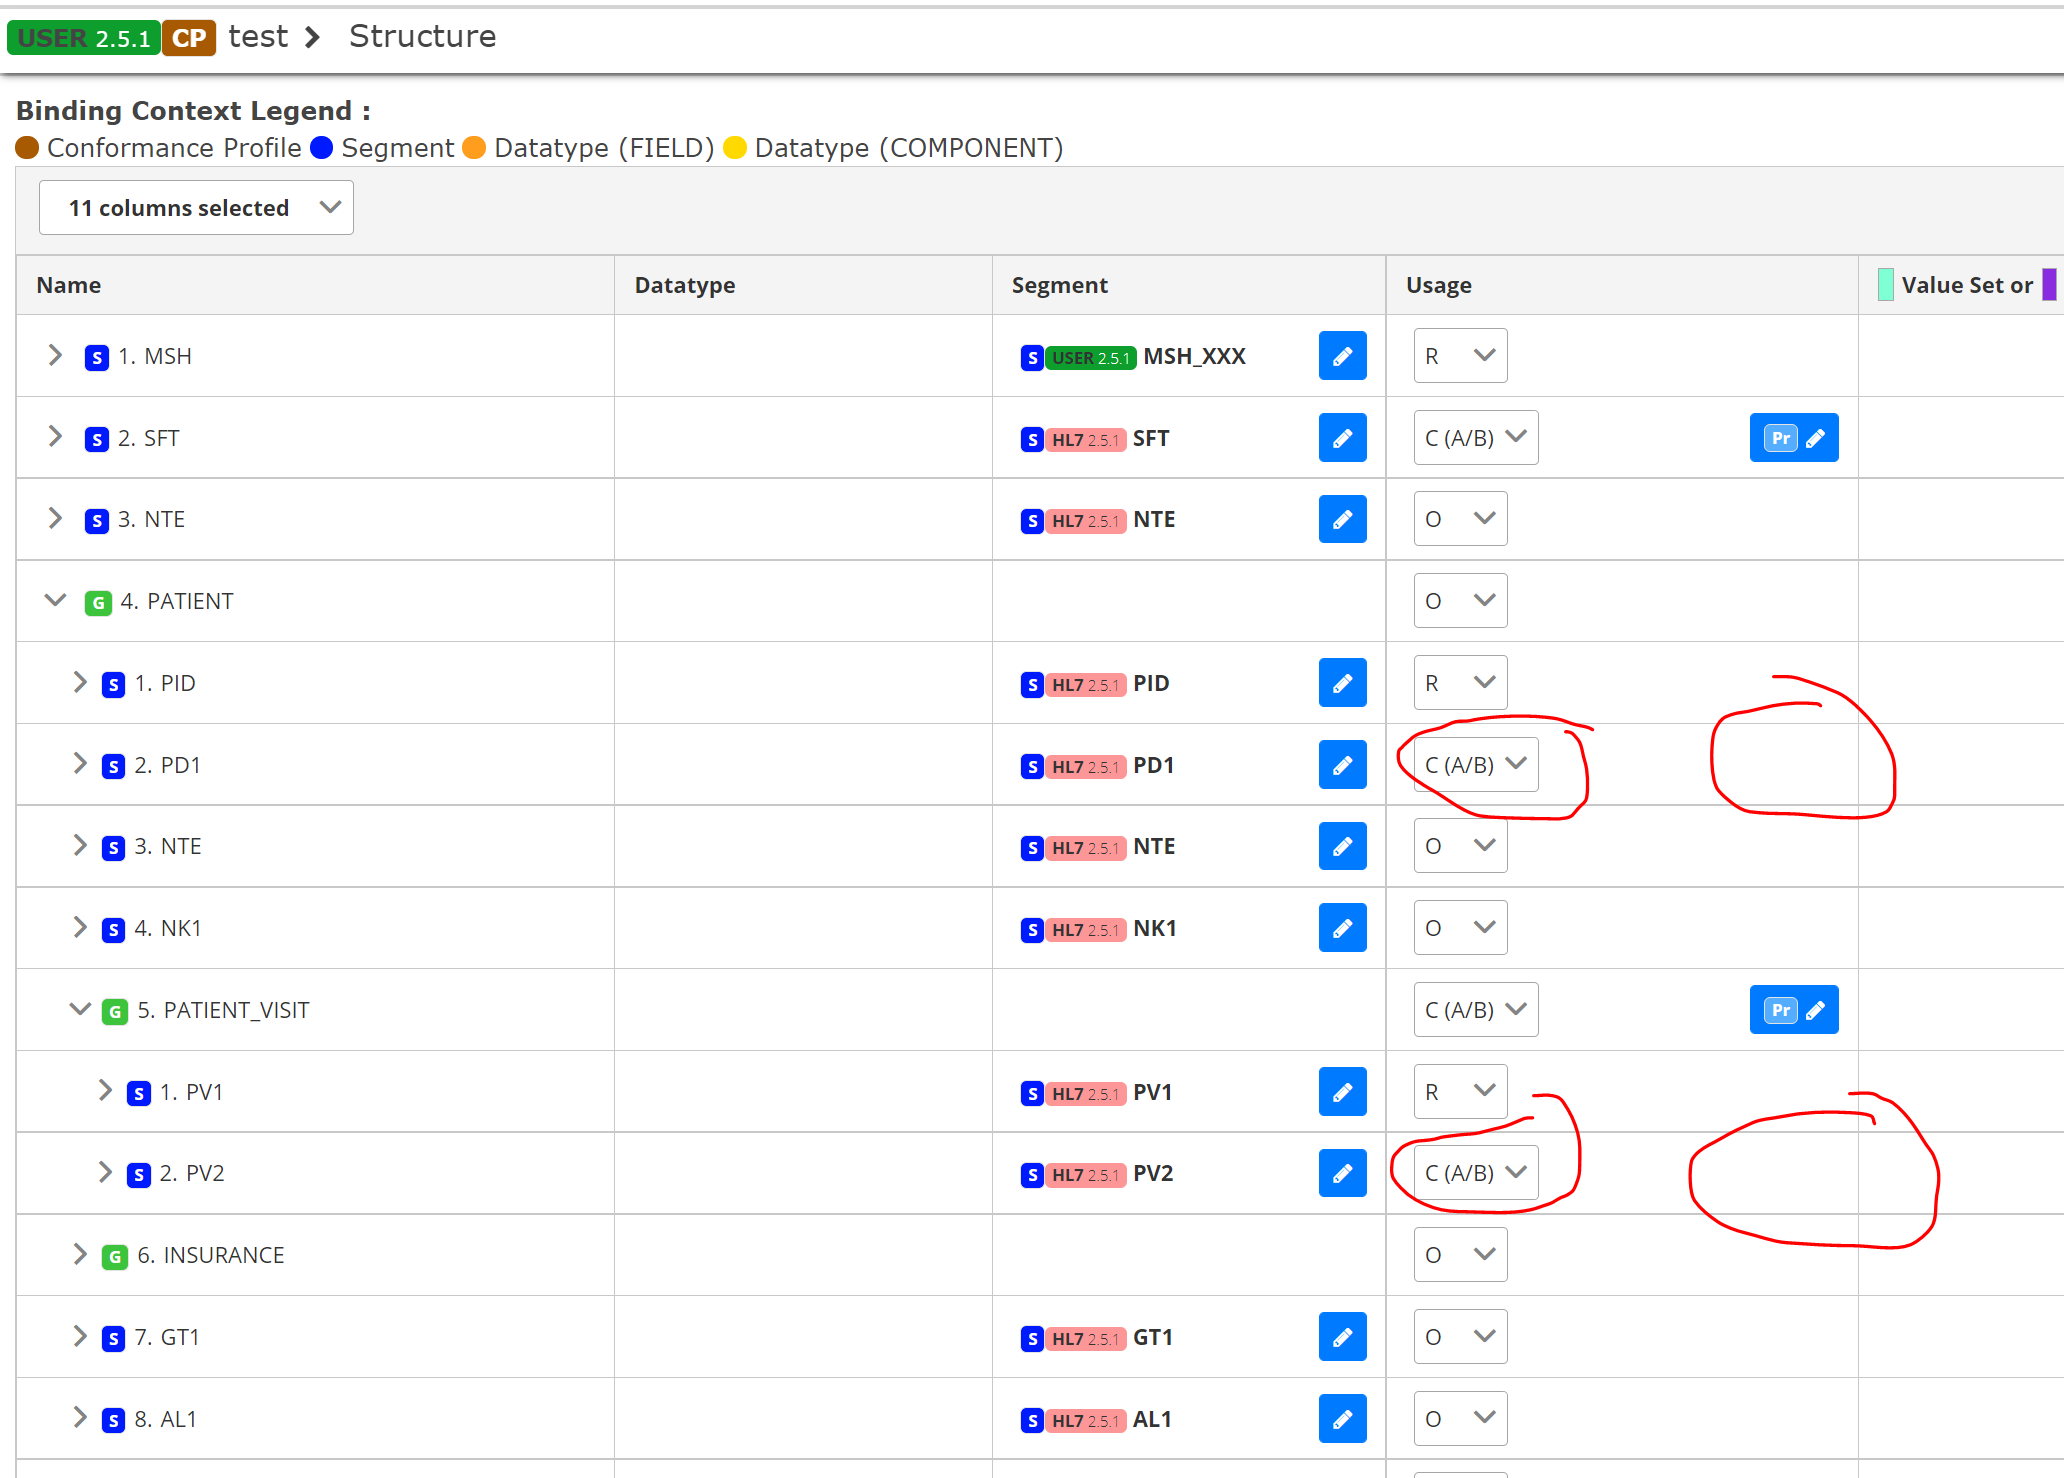Open usage dropdown for PV2 row
This screenshot has width=2064, height=1478.
[x=1475, y=1173]
